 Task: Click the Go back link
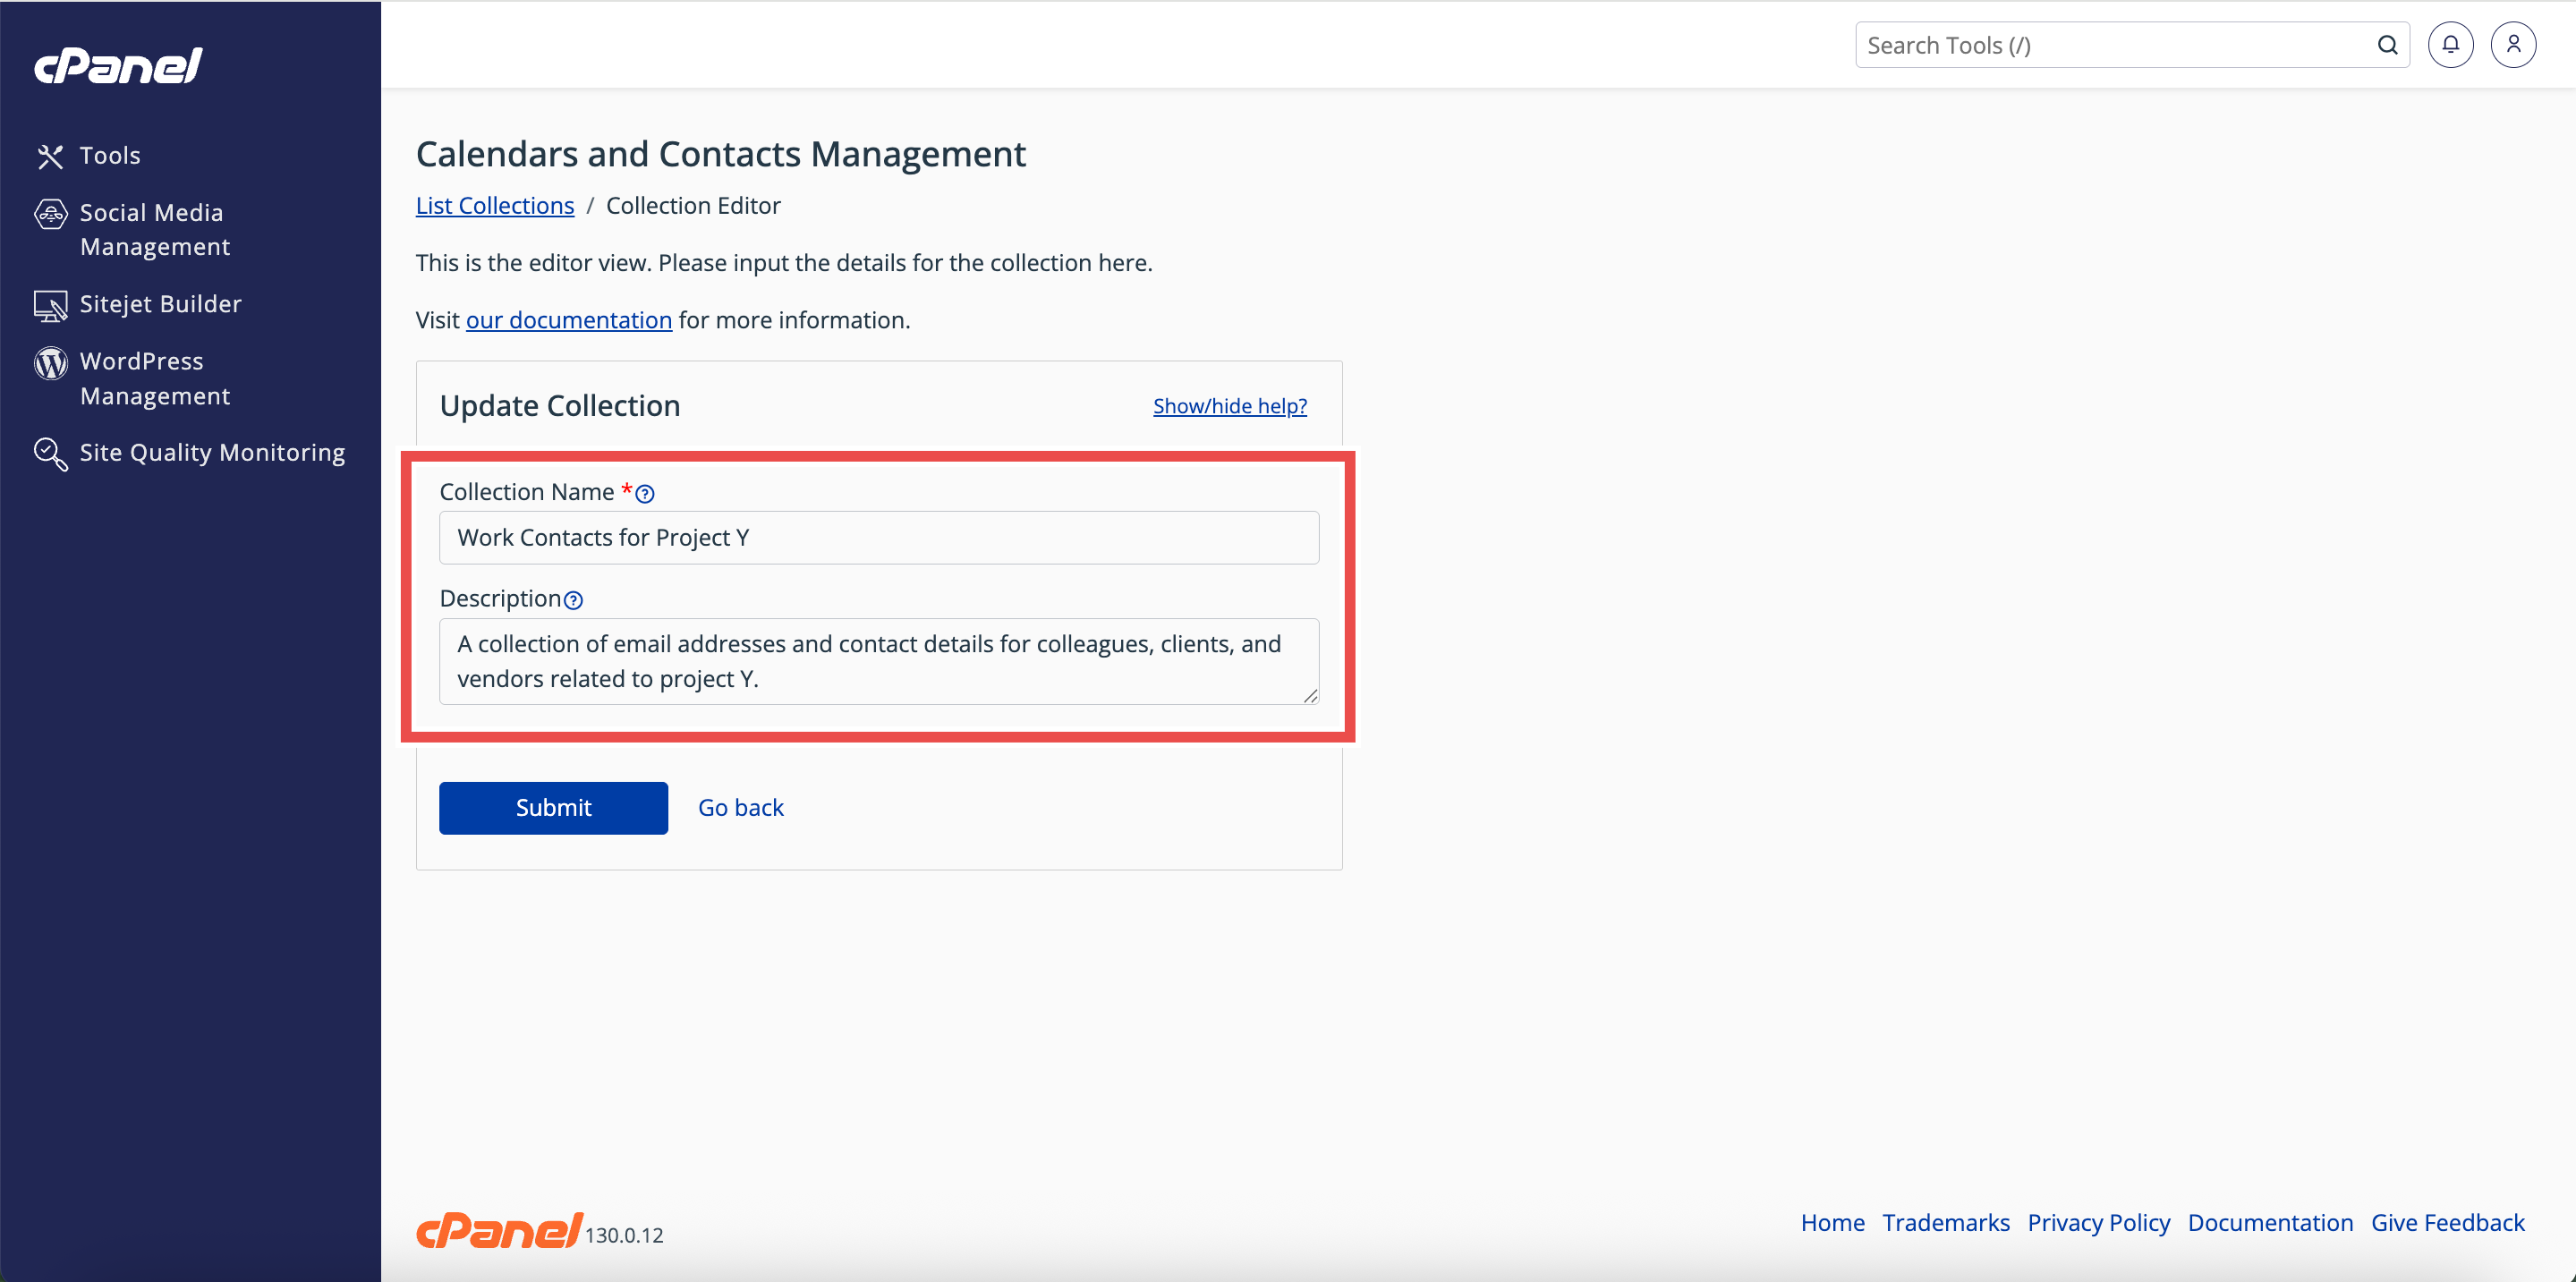pos(740,807)
